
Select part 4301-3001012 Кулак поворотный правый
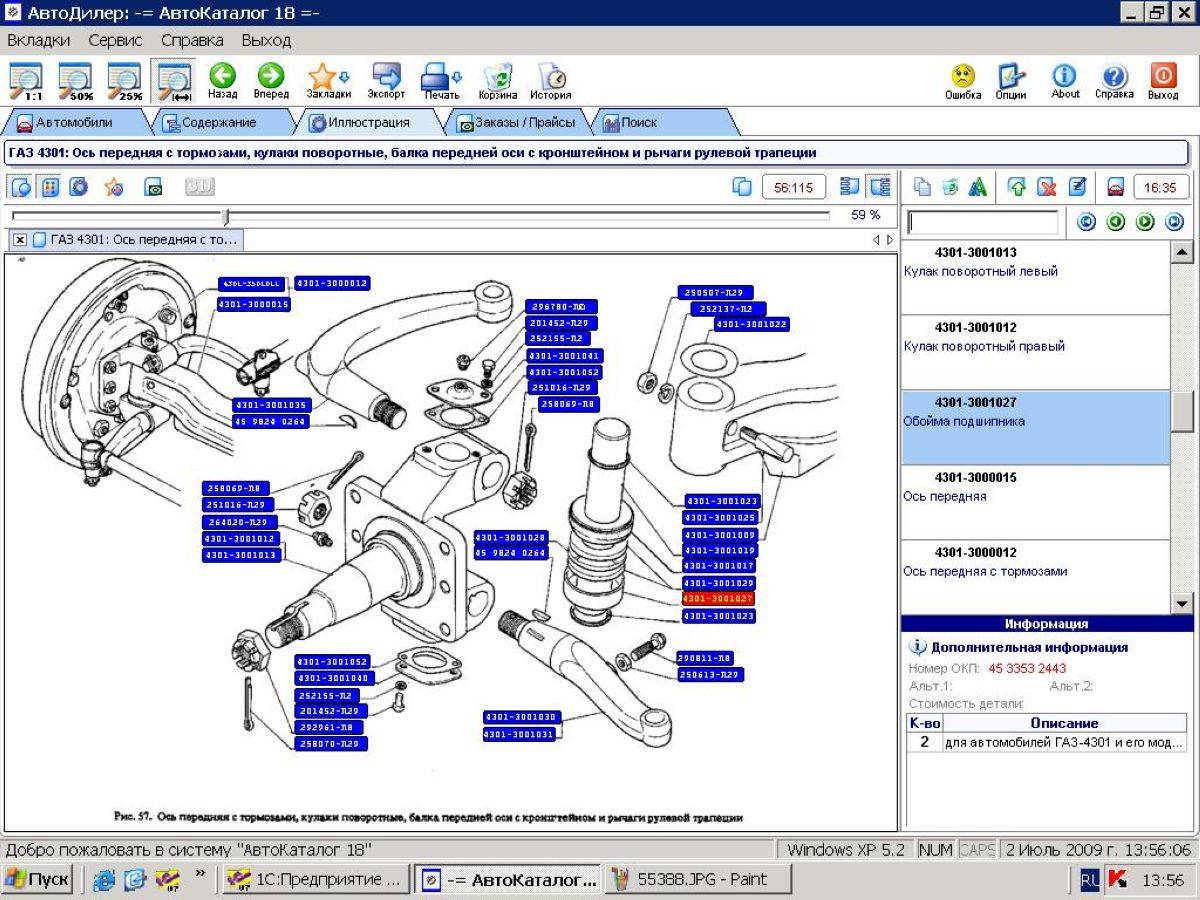[x=1035, y=352]
